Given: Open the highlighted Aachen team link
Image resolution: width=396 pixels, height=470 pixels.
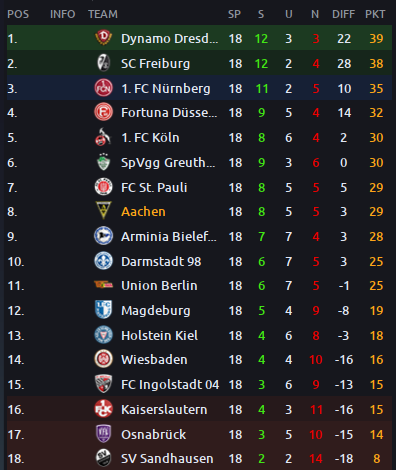Looking at the screenshot, I should click(x=143, y=212).
